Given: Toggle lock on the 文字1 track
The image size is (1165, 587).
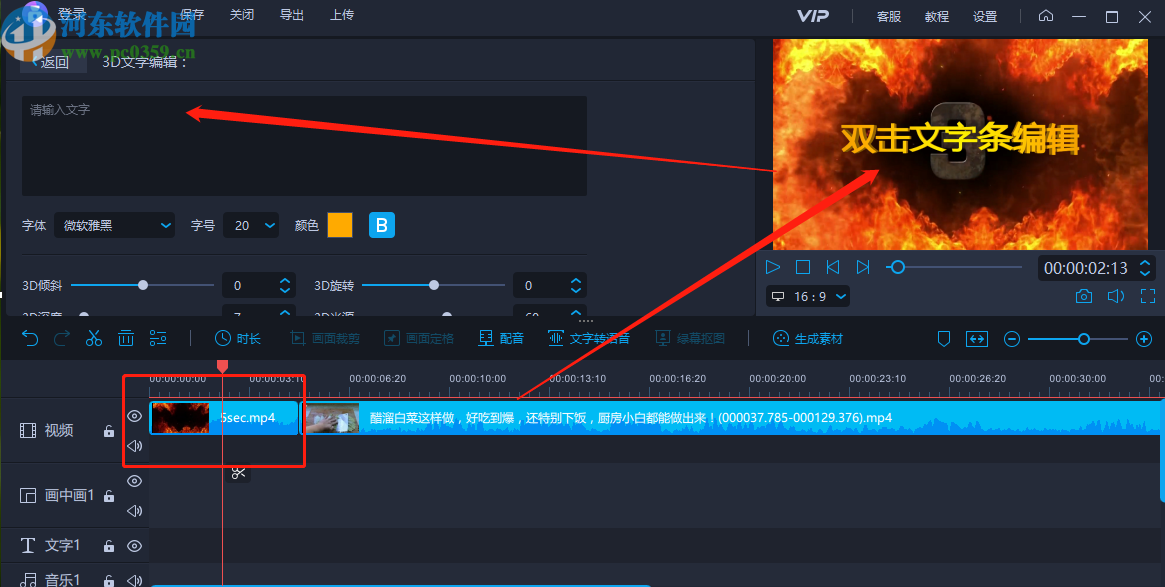Looking at the screenshot, I should tap(108, 546).
